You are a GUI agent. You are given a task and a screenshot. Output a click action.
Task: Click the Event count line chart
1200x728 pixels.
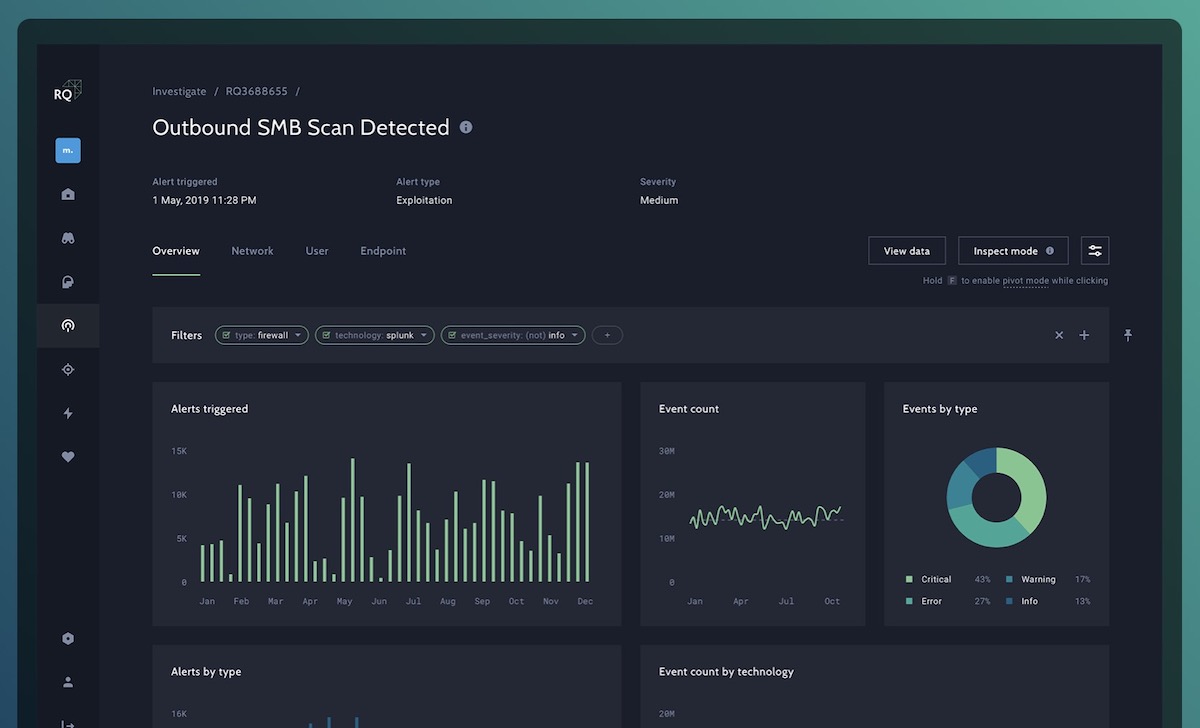click(x=766, y=516)
